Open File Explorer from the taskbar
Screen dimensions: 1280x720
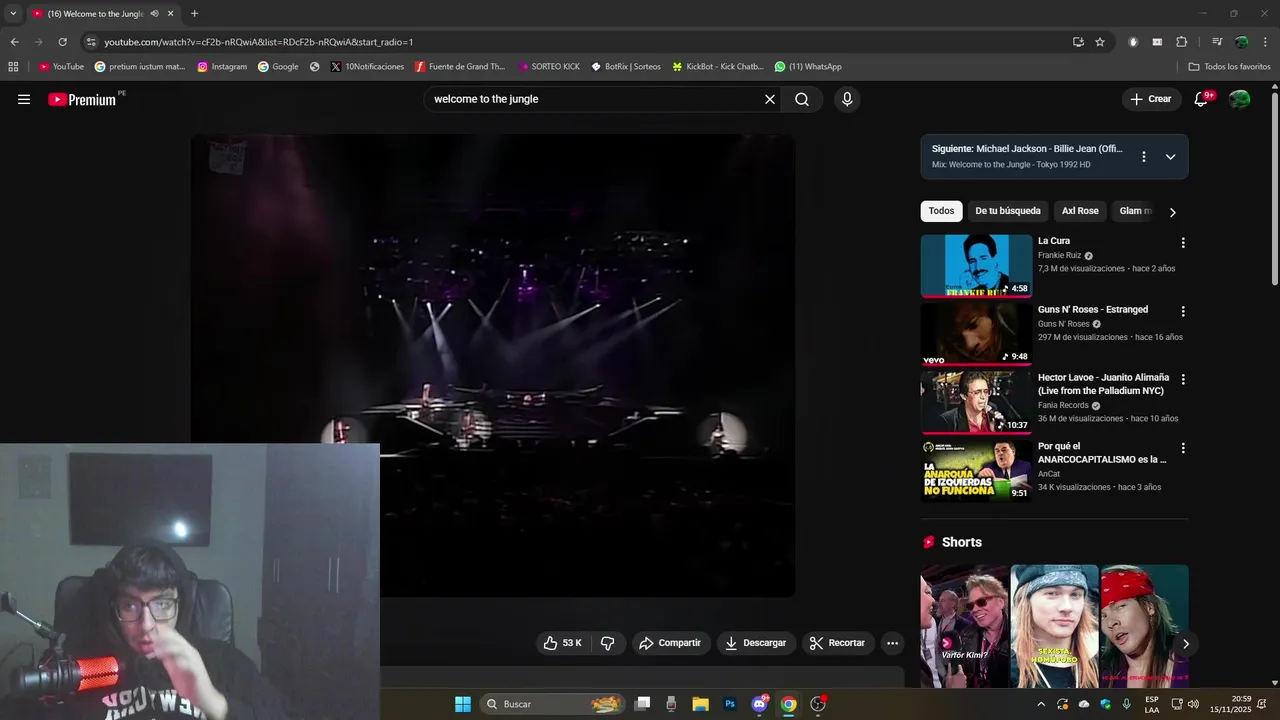(x=701, y=704)
